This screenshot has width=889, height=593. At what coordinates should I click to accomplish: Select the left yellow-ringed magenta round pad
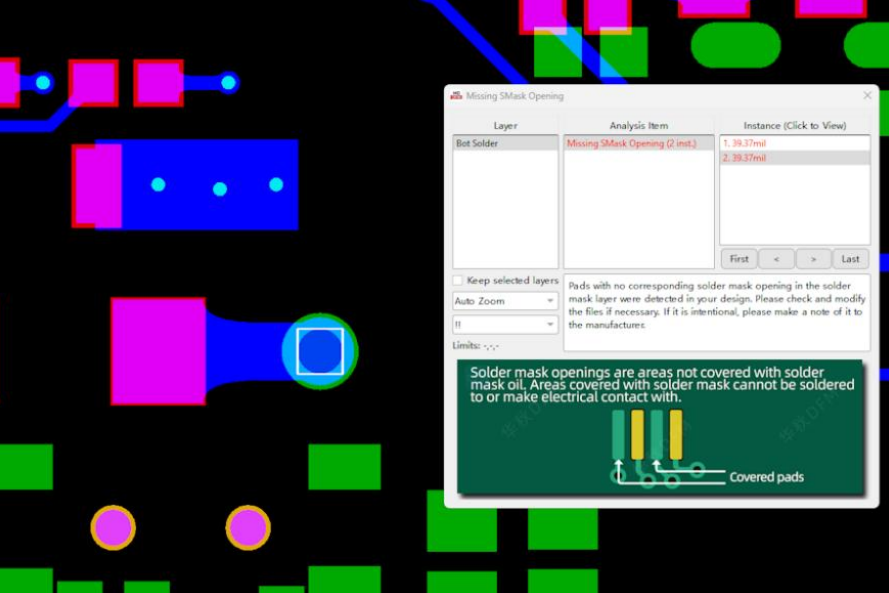tap(113, 527)
